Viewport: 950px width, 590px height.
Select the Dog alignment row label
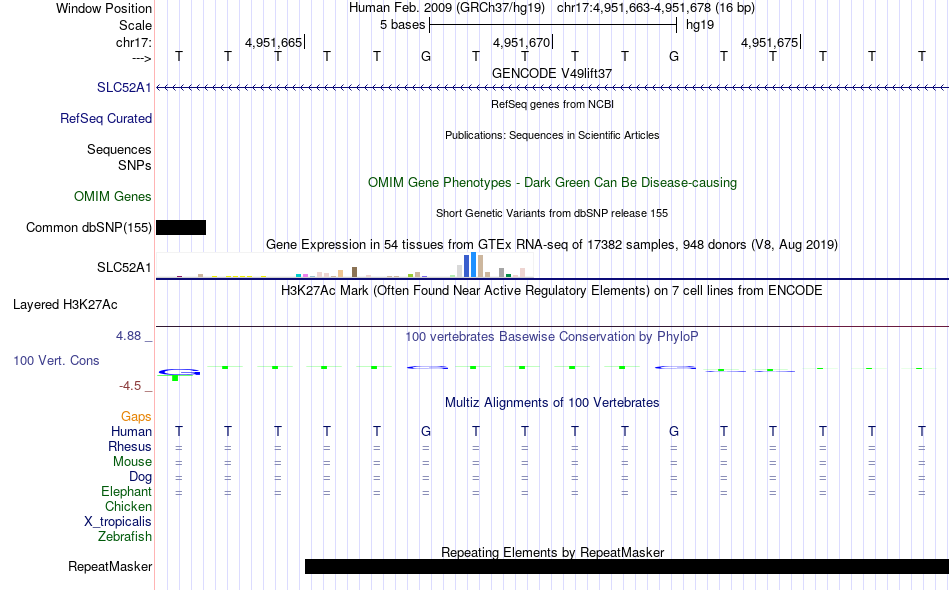[140, 477]
